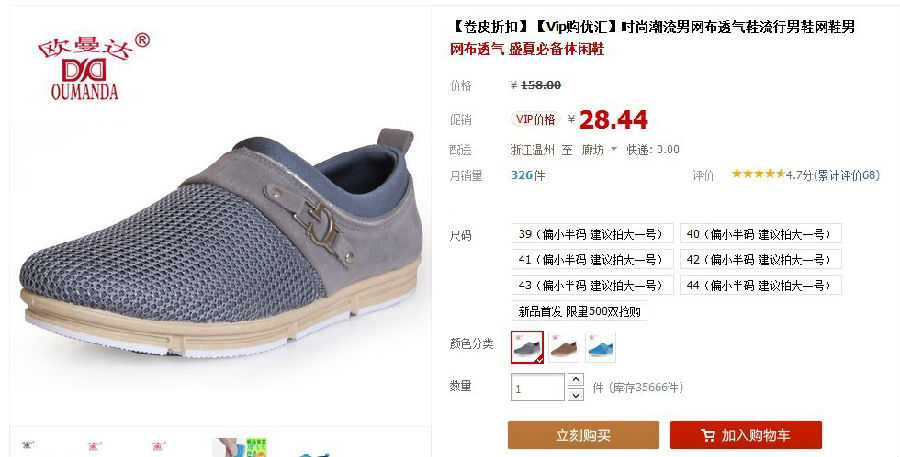Screen dimensions: 900x457
Task: Open the 累计评价68 reviews link
Action: click(x=848, y=175)
